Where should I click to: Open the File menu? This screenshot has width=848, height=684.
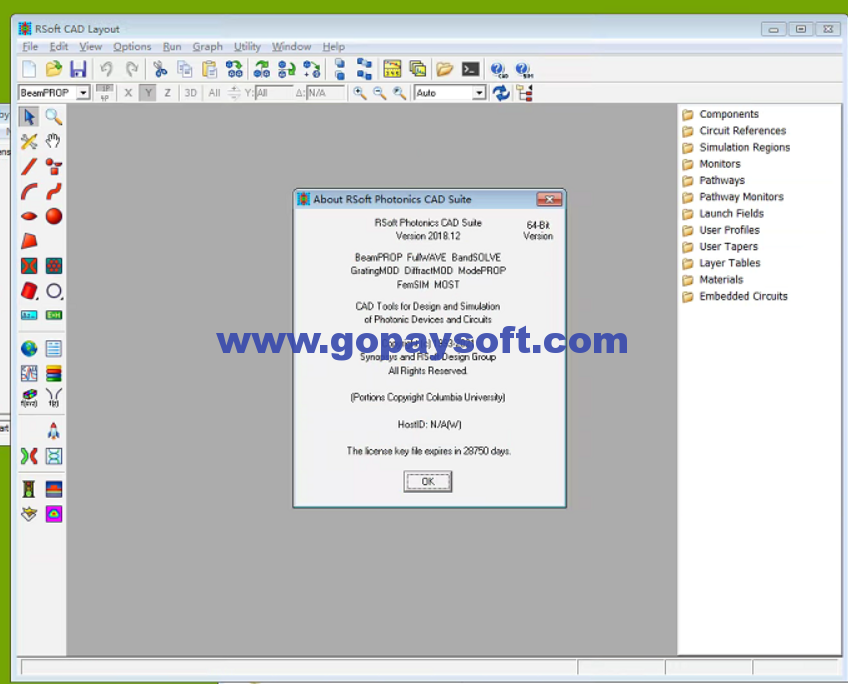coord(30,47)
